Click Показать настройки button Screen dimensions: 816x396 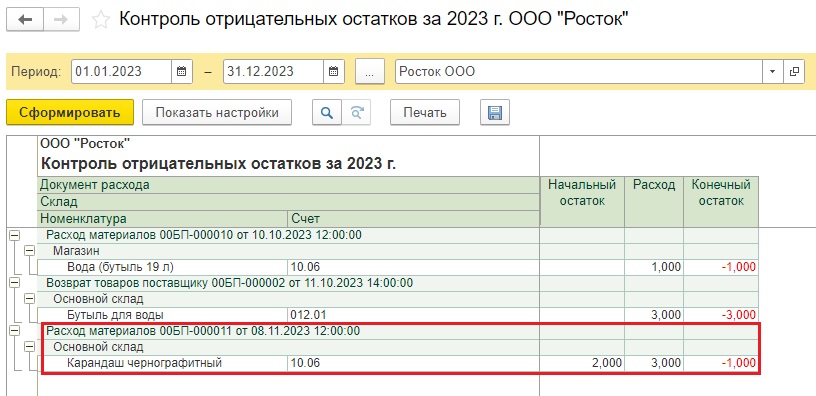[x=216, y=112]
